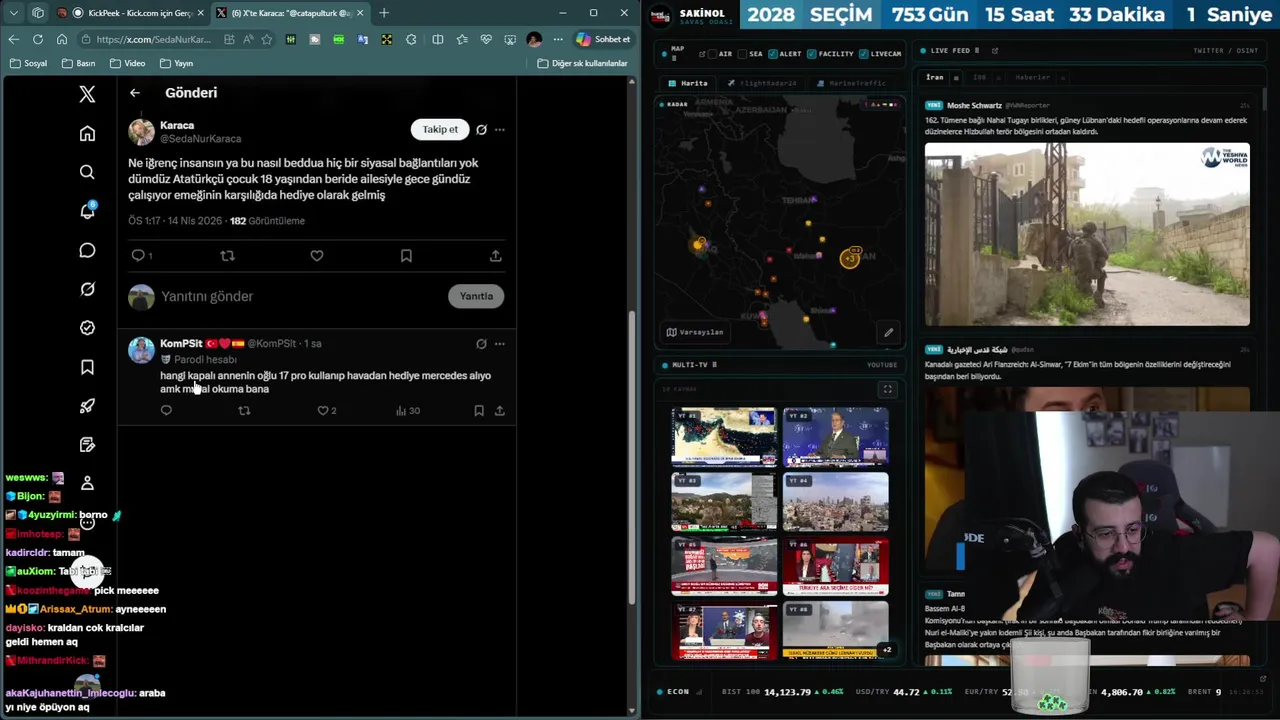1280x720 pixels.
Task: Select İran live feed tab
Action: [935, 77]
